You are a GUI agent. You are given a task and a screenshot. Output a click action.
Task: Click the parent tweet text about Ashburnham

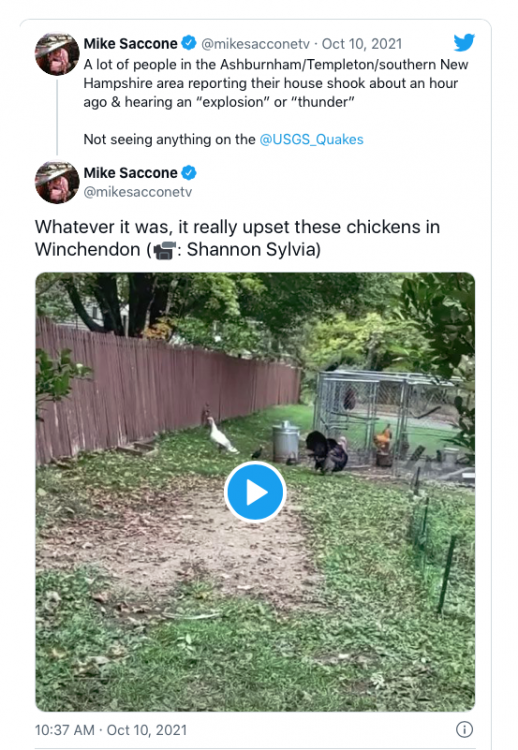[276, 83]
